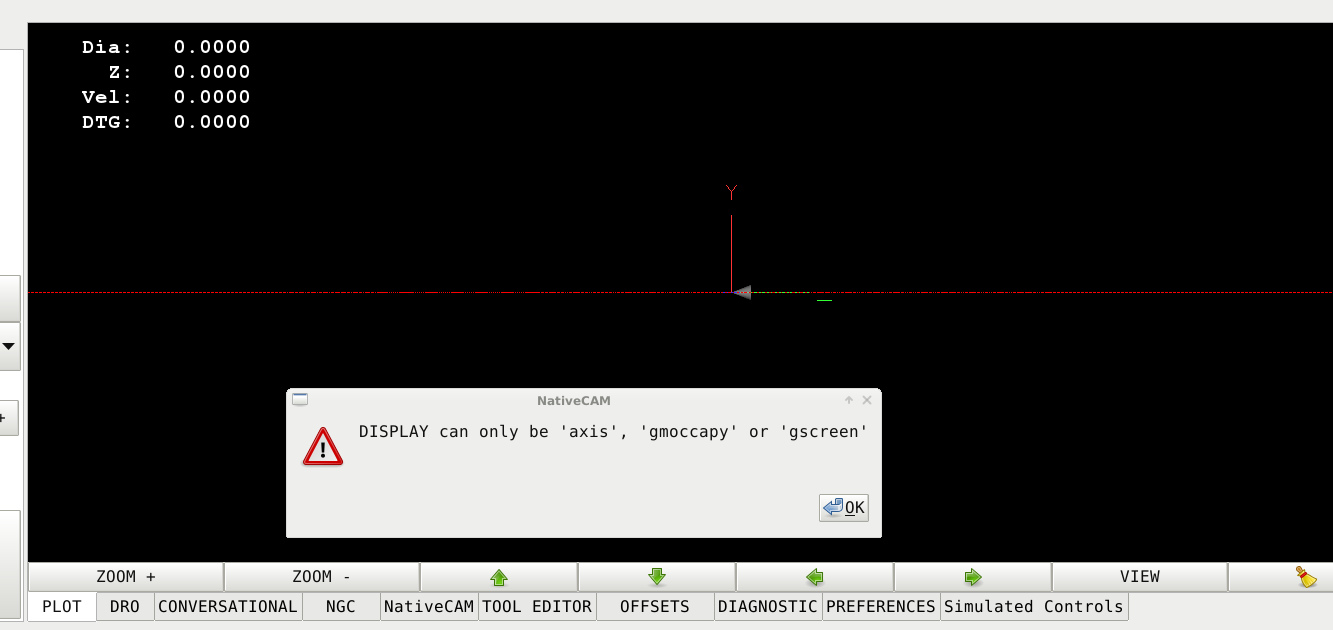This screenshot has height=630, width=1333.
Task: Go to the PREFERENCES tab
Action: pyautogui.click(x=881, y=607)
